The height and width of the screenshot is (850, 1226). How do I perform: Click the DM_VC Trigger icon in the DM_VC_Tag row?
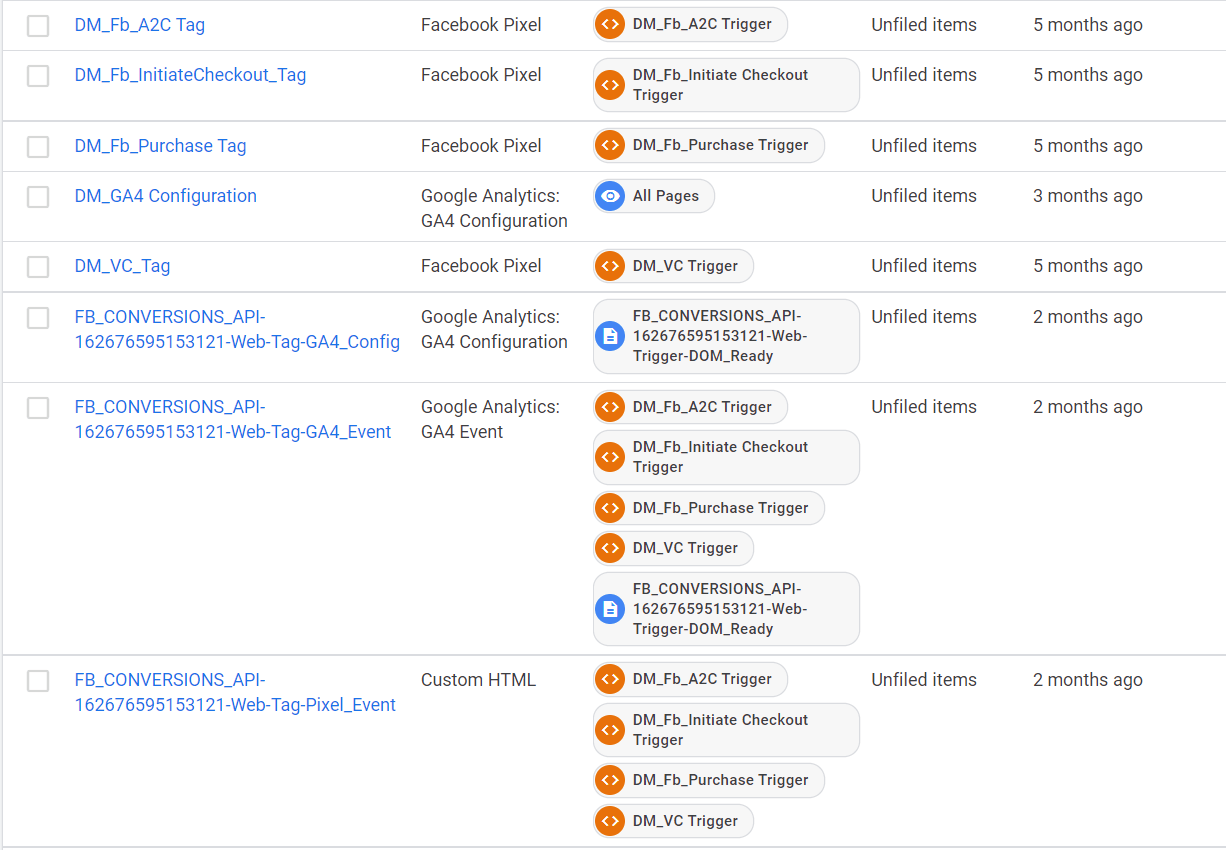pos(610,266)
